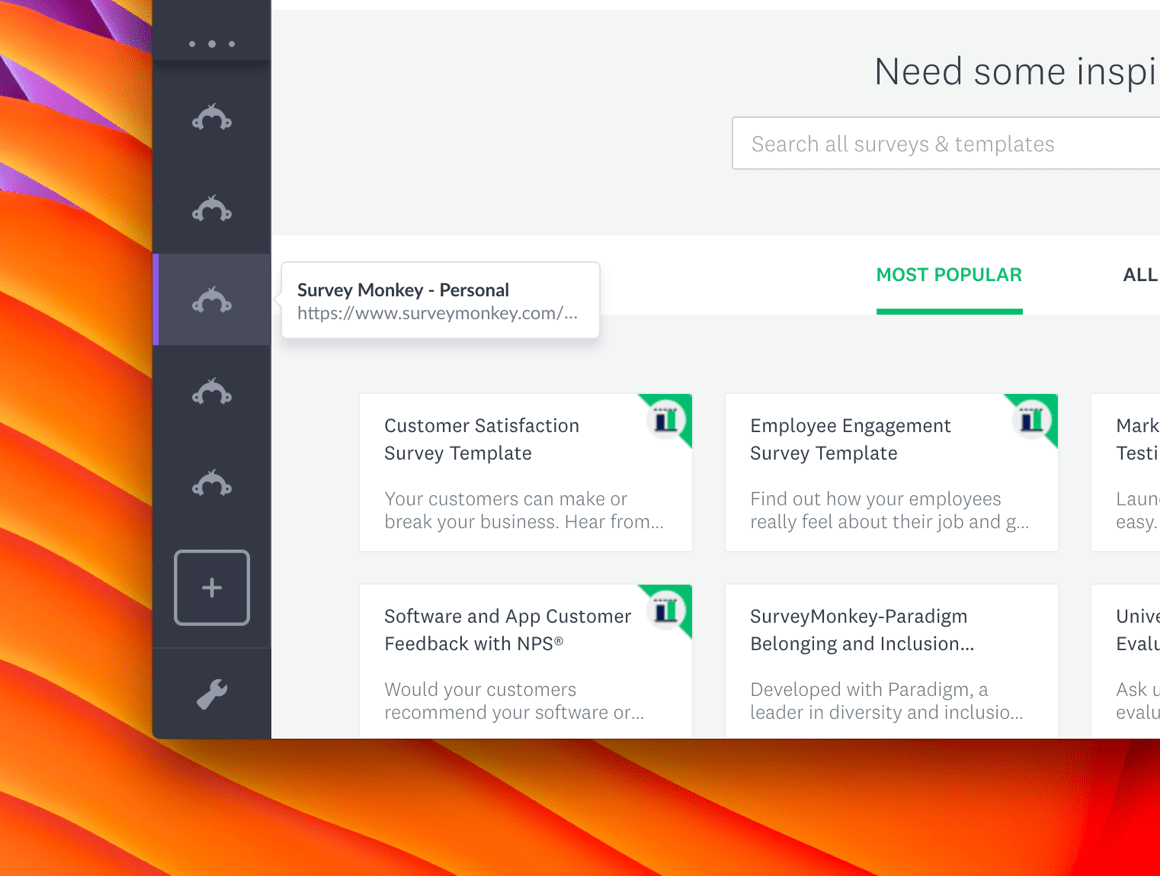Image resolution: width=1160 pixels, height=876 pixels.
Task: Select the highlighted Survey Monkey Personal service icon
Action: (212, 300)
